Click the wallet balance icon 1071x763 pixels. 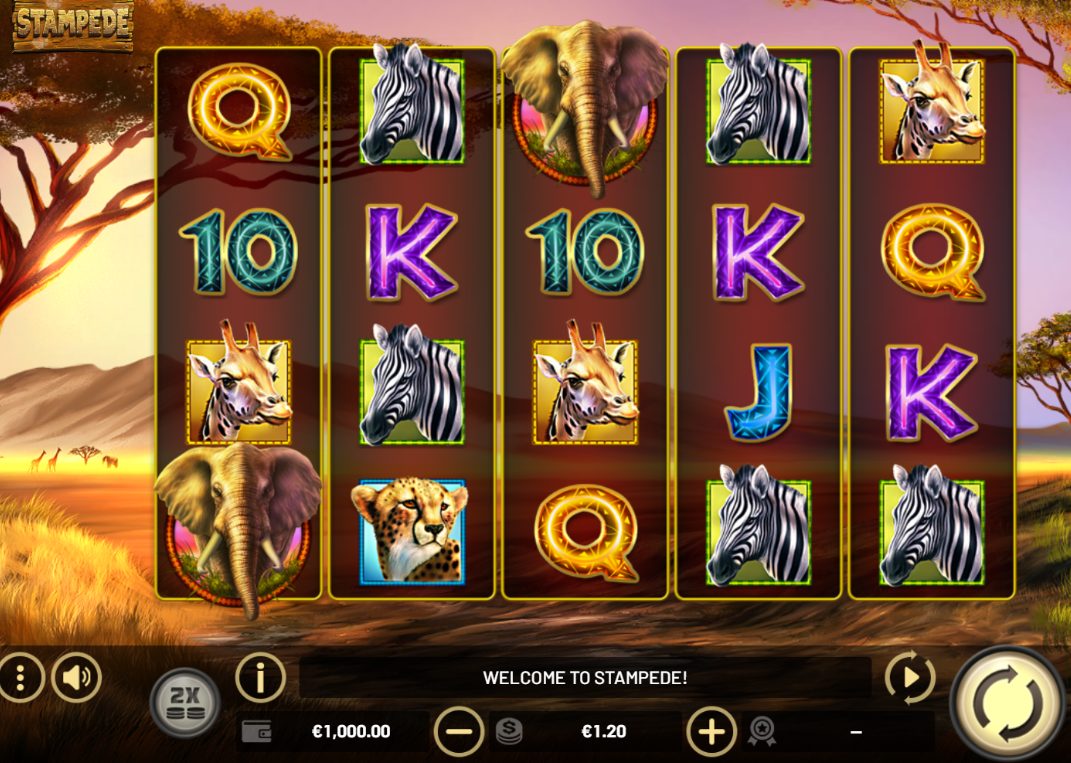[257, 732]
